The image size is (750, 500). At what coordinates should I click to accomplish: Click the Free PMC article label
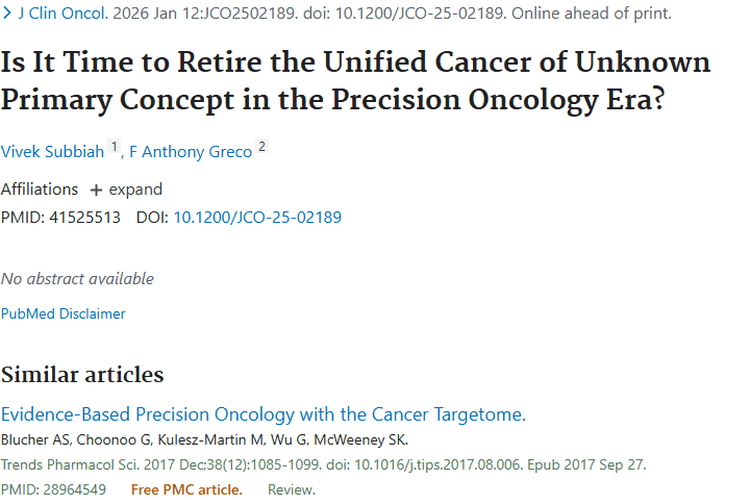[186, 489]
